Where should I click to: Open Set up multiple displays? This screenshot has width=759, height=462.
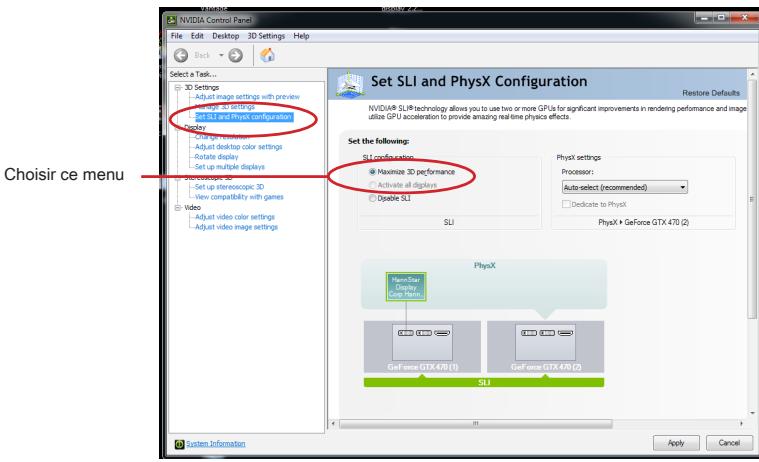click(x=230, y=167)
